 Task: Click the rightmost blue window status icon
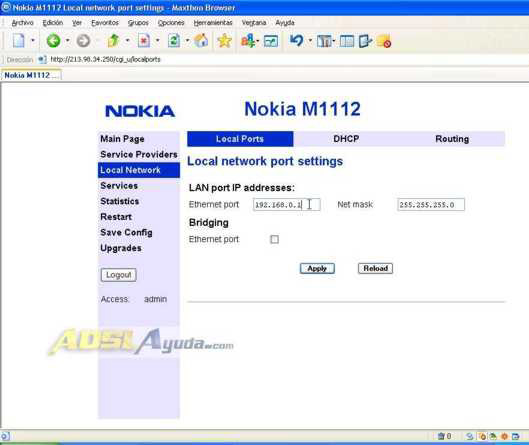point(516,436)
